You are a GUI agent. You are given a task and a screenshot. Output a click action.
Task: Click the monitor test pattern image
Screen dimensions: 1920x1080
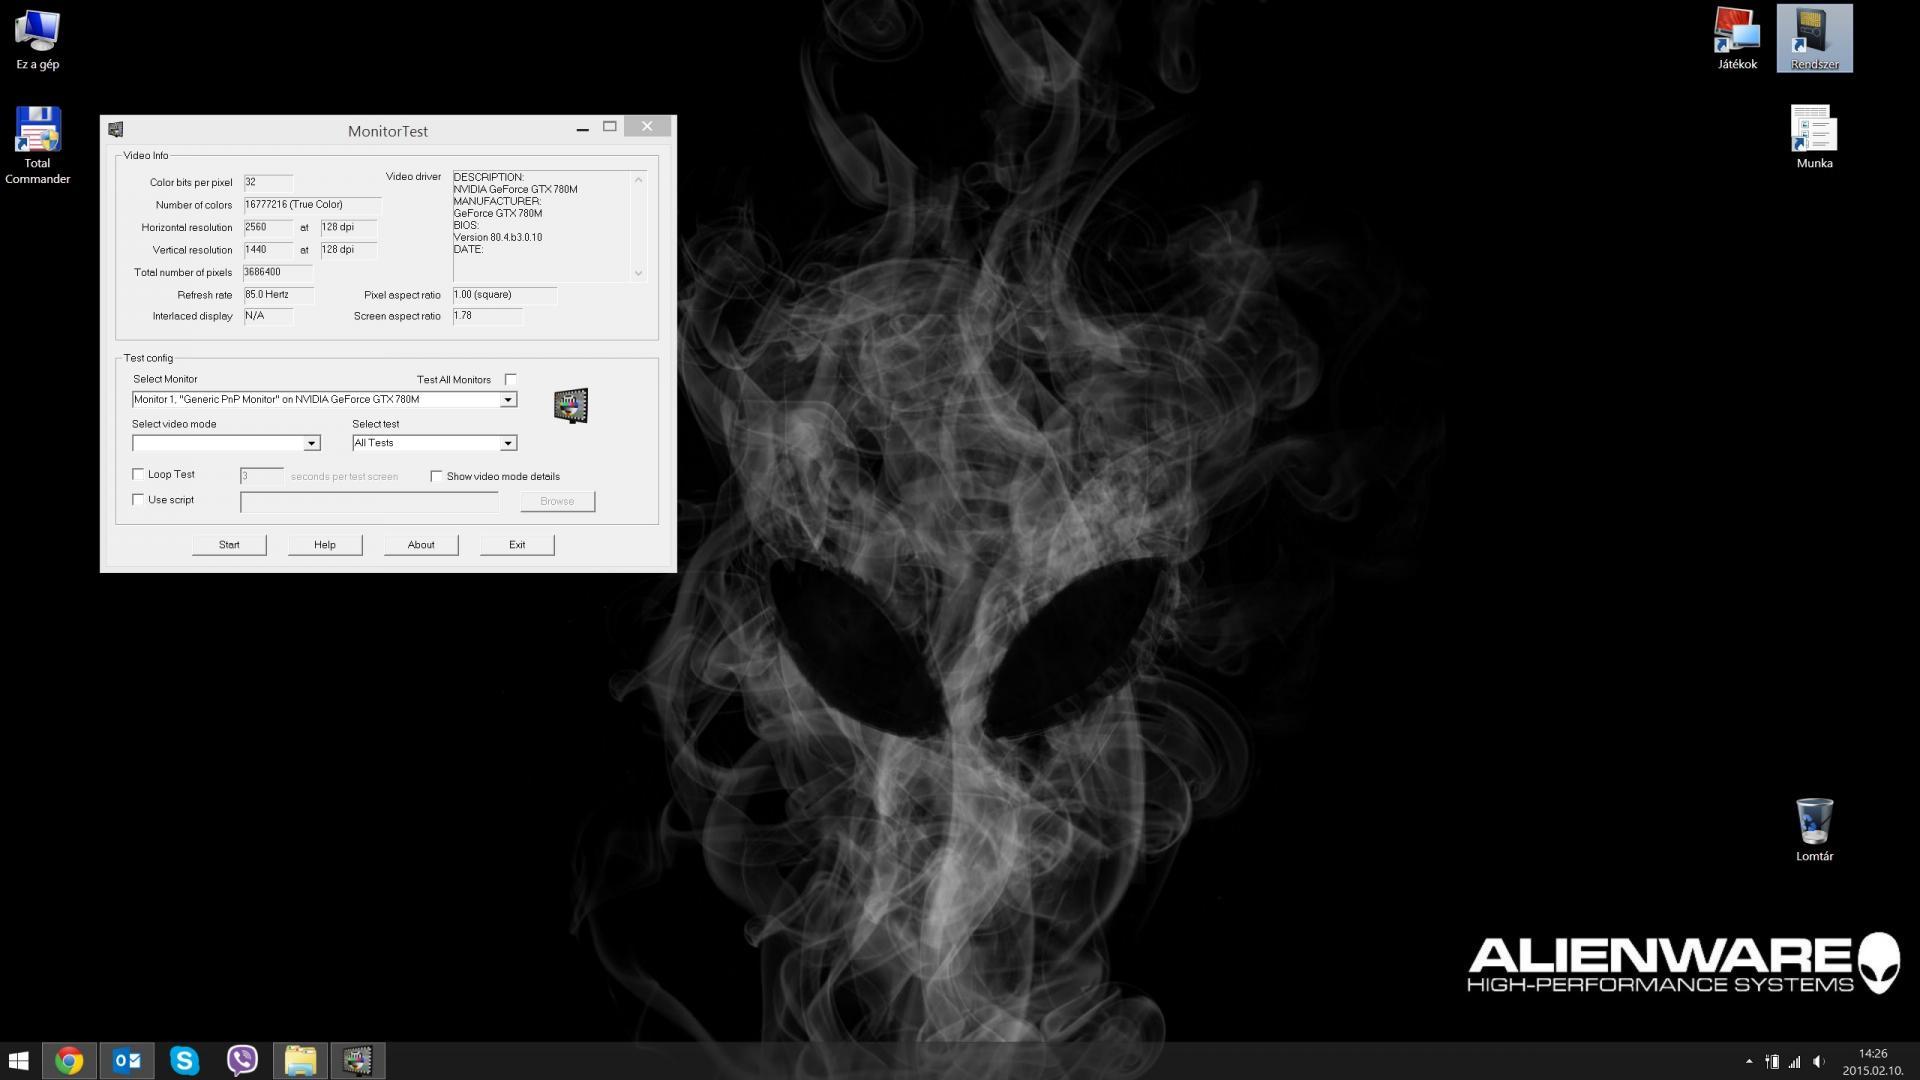pos(571,405)
